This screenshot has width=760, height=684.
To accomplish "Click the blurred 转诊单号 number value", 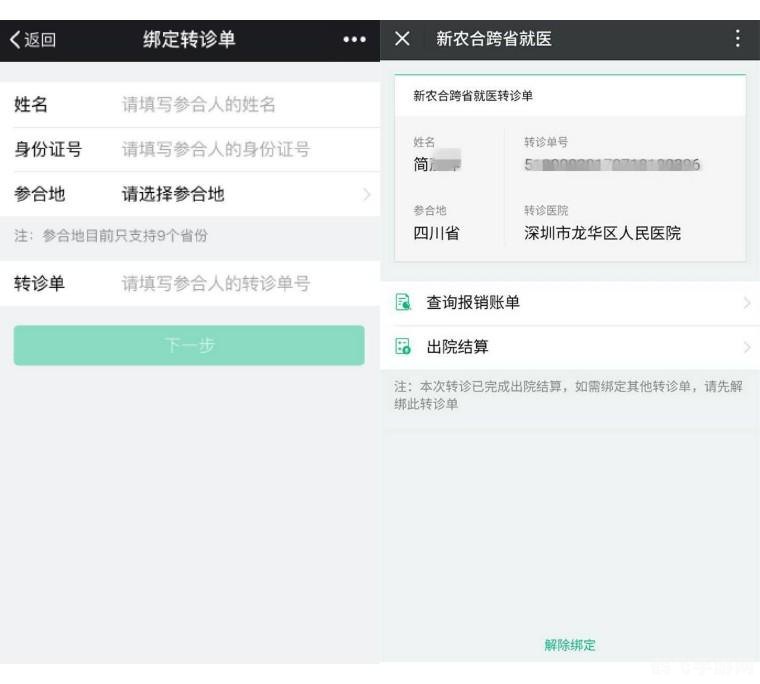I will [x=612, y=165].
